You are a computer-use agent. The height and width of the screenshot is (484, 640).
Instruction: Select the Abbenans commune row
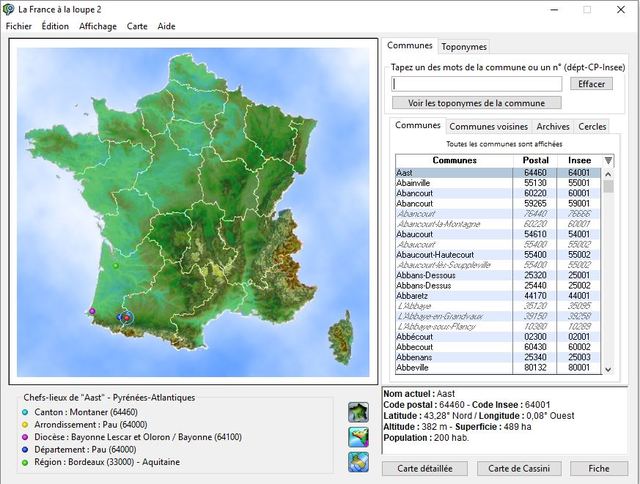498,357
